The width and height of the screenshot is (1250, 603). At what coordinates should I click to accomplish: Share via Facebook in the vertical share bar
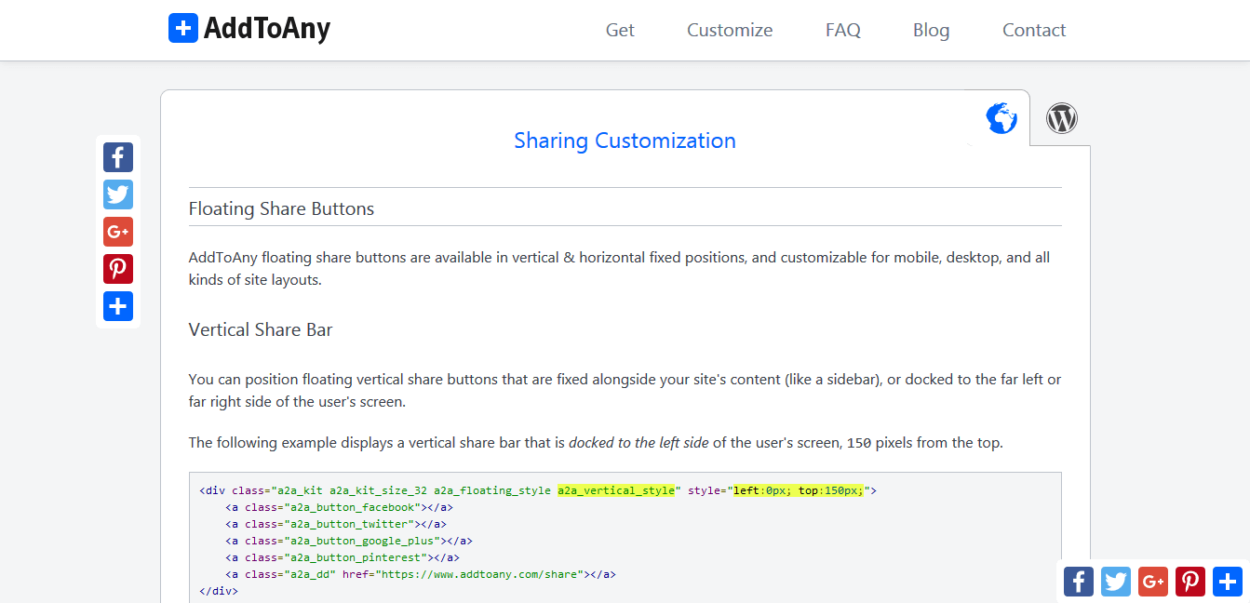pos(118,157)
